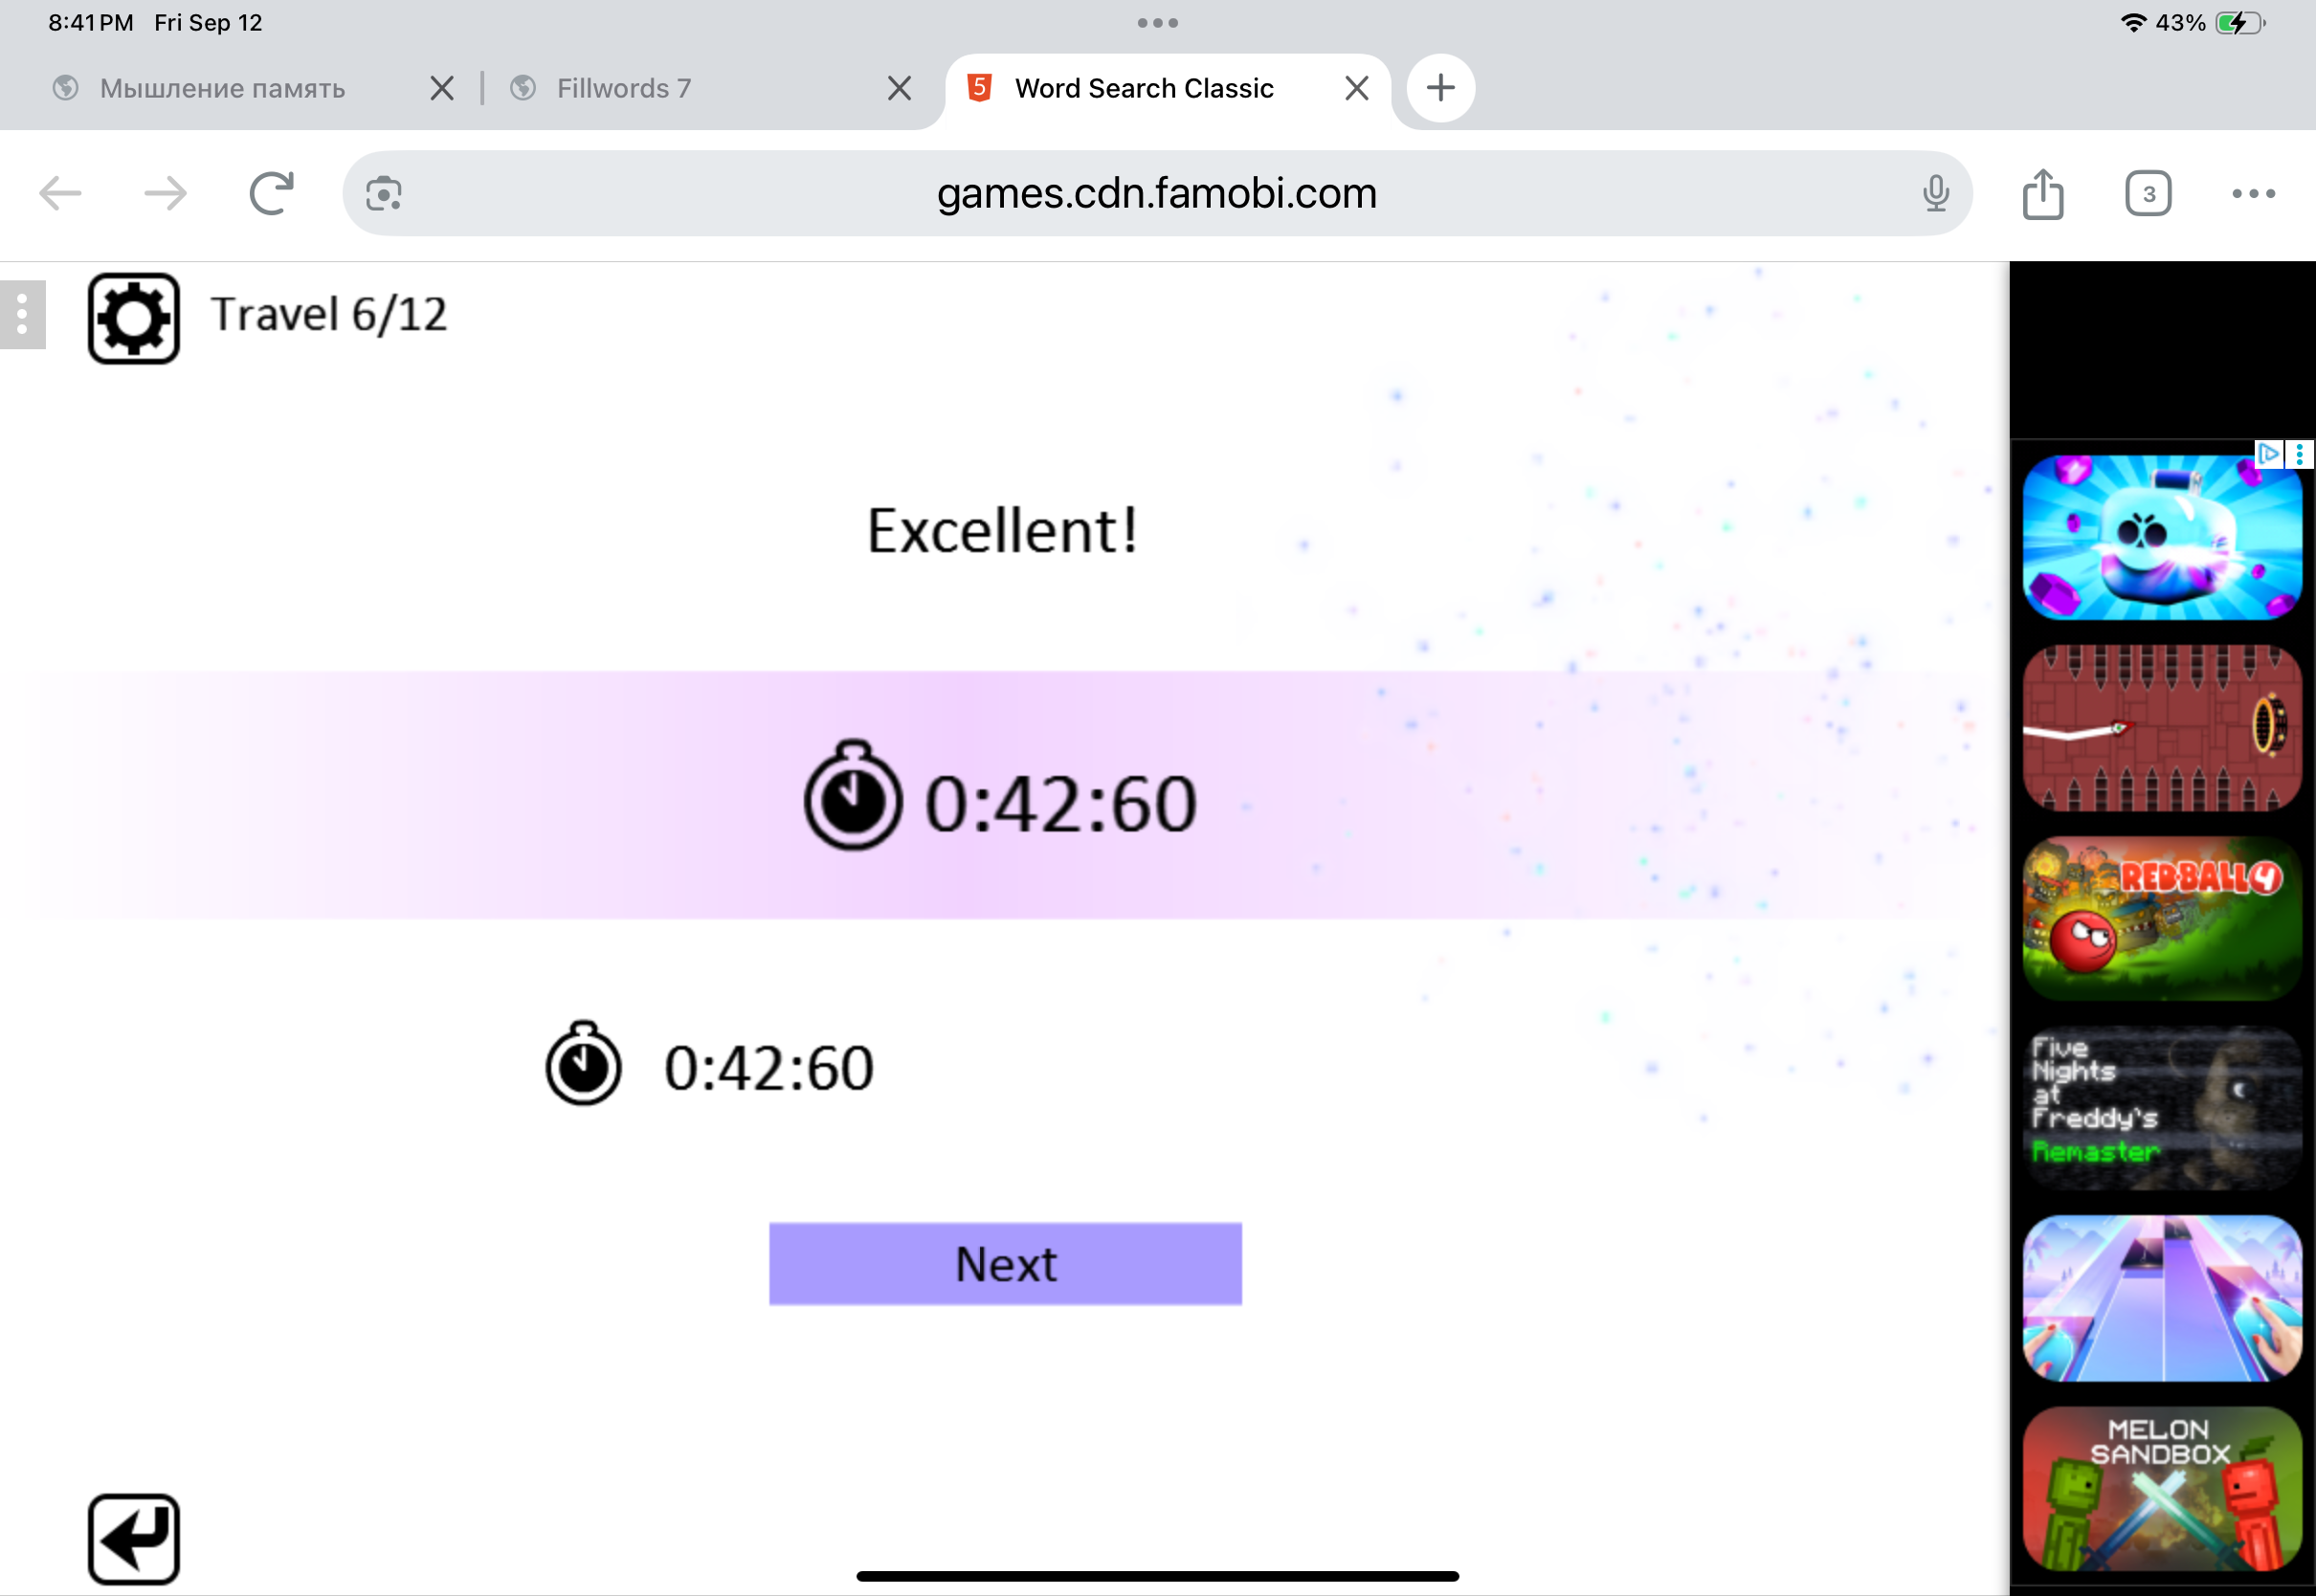The image size is (2316, 1596).
Task: Click the games.cdn.famobi.com address bar
Action: coord(1156,193)
